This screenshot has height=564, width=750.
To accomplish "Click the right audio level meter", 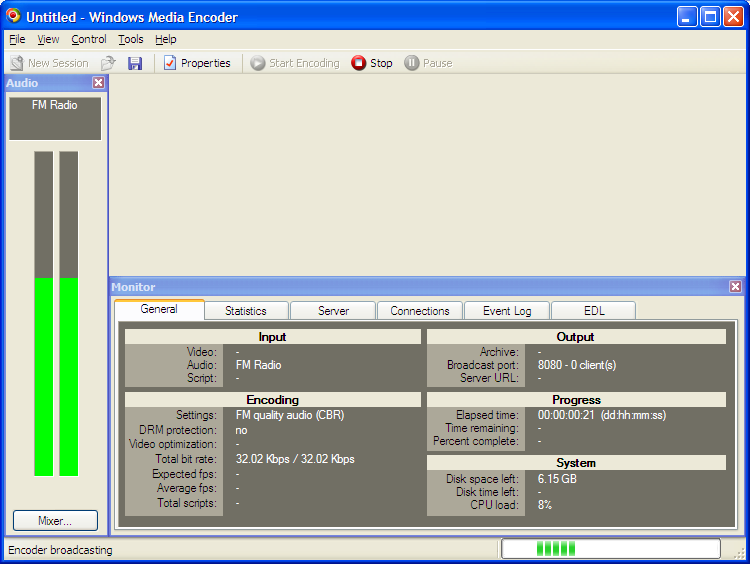I will point(68,313).
